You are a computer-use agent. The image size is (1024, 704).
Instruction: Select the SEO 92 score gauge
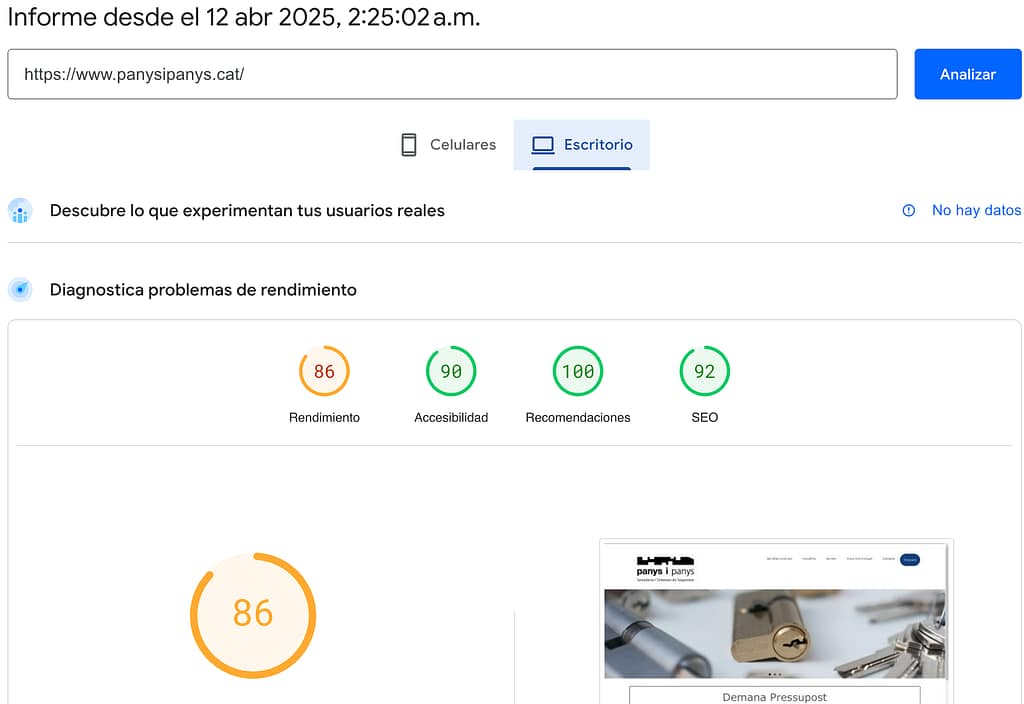pos(704,372)
